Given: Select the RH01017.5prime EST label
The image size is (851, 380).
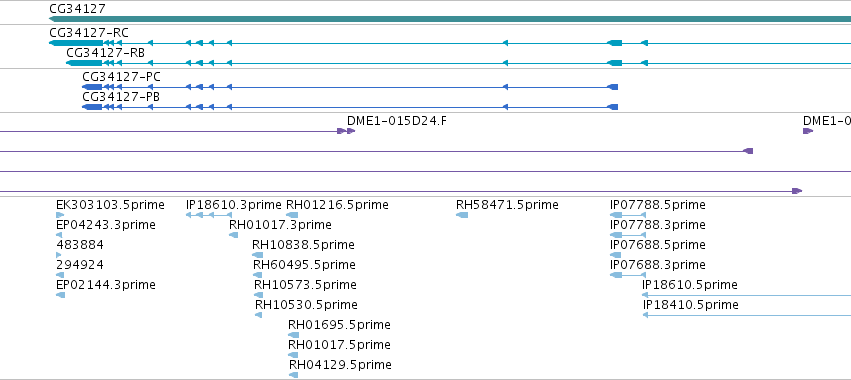Looking at the screenshot, I should (x=339, y=345).
